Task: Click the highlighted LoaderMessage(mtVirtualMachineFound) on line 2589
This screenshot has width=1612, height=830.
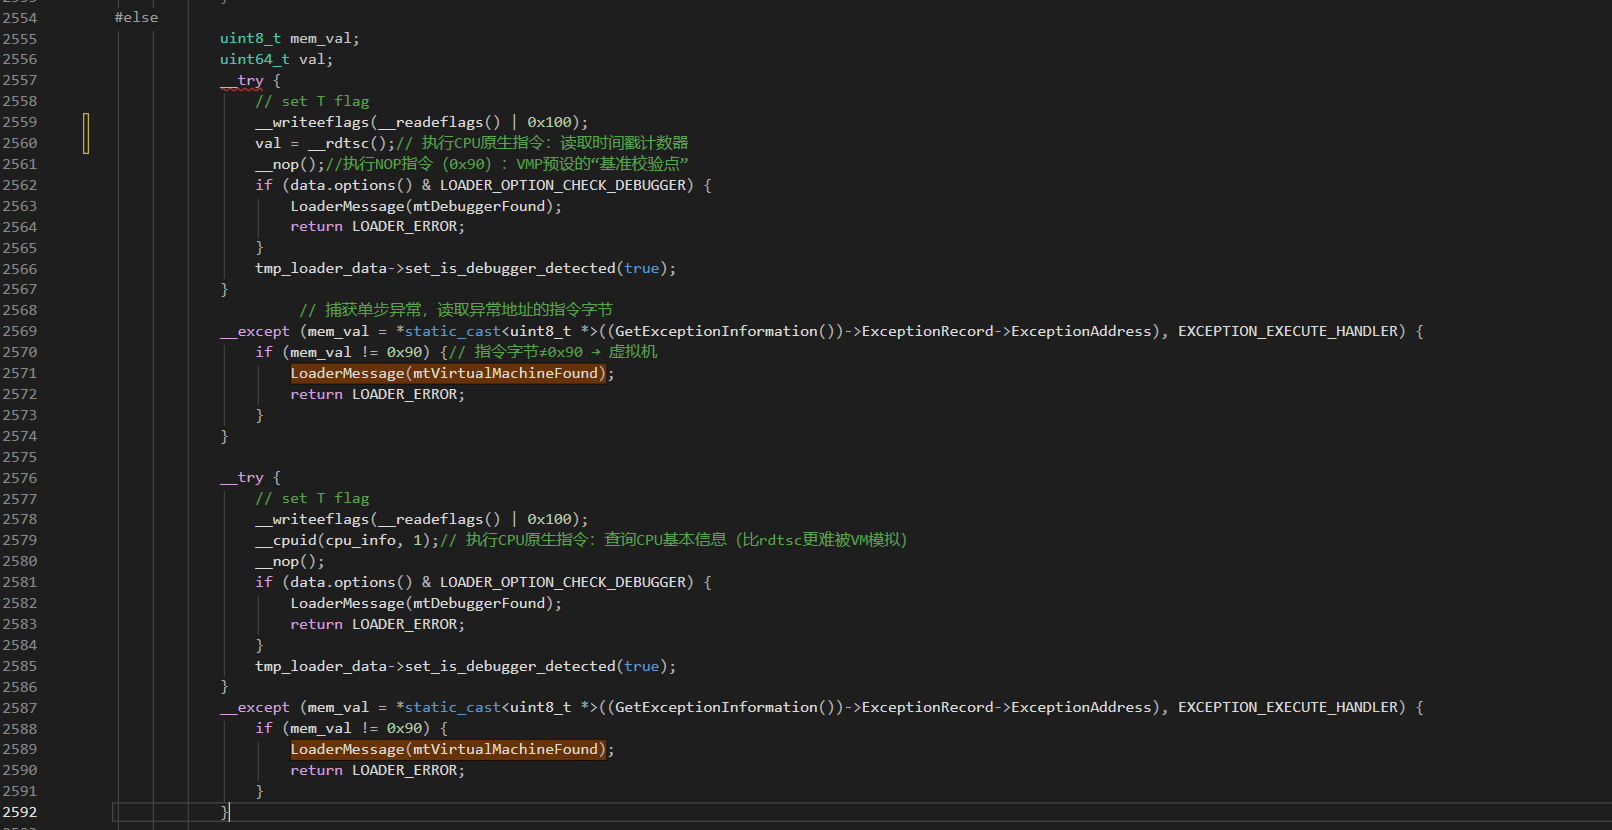Action: pyautogui.click(x=448, y=749)
